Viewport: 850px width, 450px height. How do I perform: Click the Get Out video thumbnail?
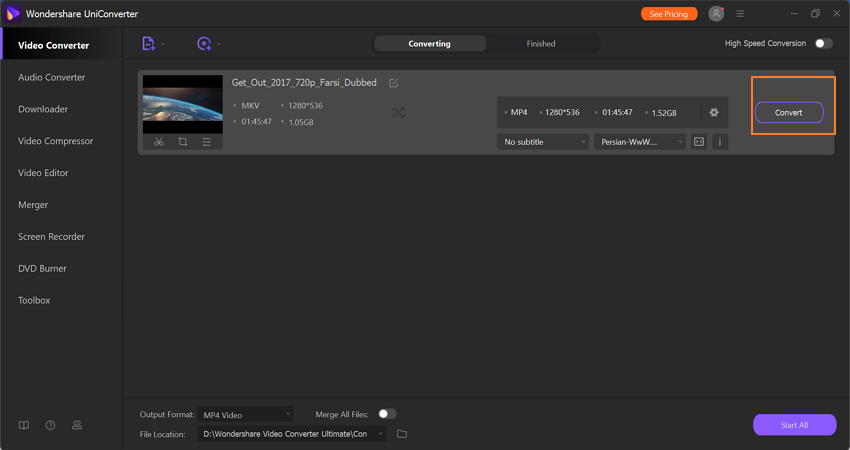tap(183, 104)
